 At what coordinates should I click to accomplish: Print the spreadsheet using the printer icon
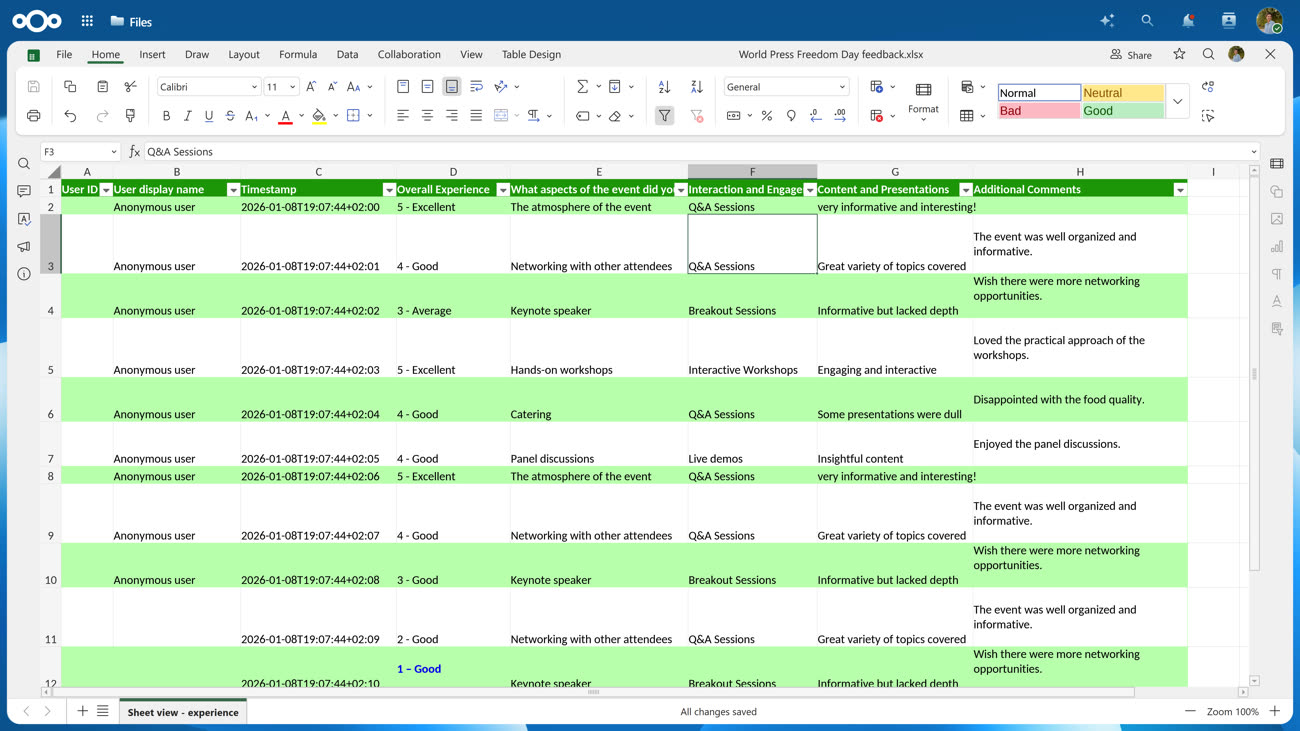(x=33, y=116)
